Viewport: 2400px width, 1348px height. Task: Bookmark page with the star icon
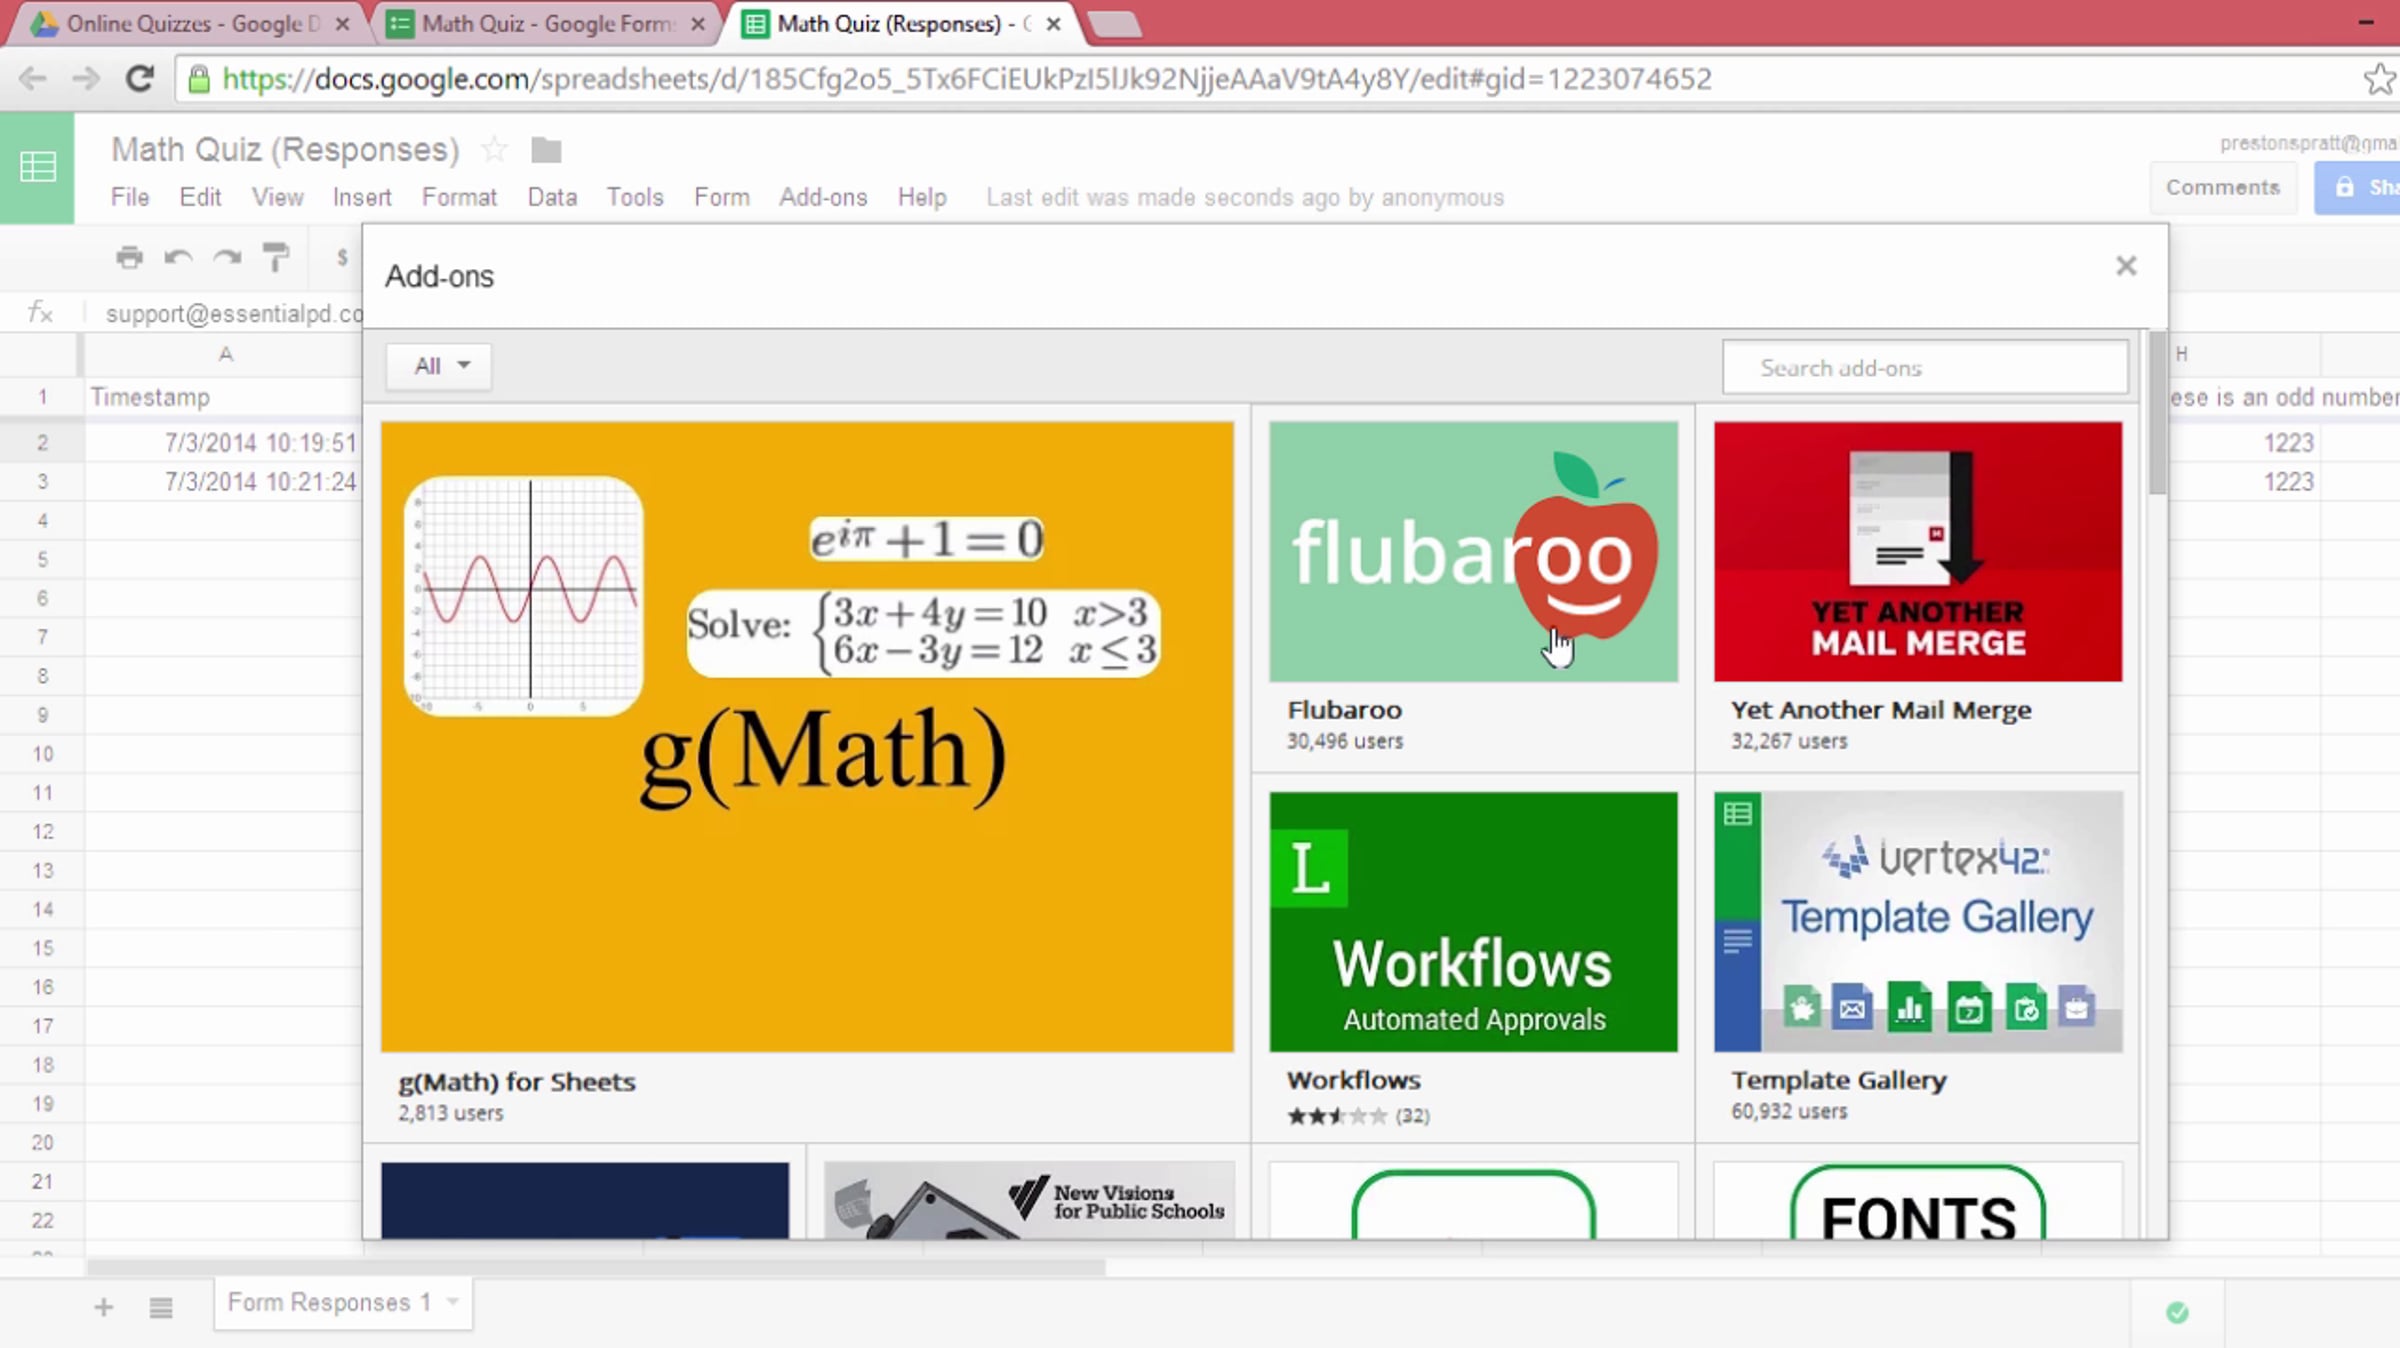pos(2379,79)
